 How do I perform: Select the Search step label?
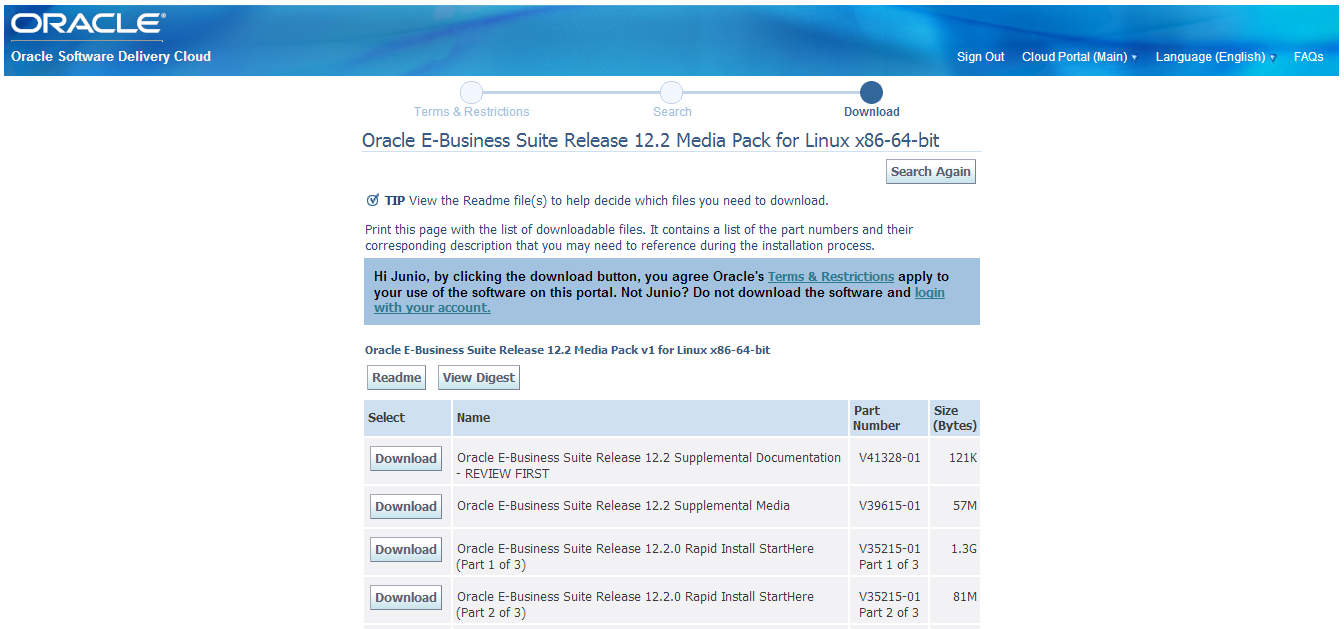pyautogui.click(x=672, y=112)
